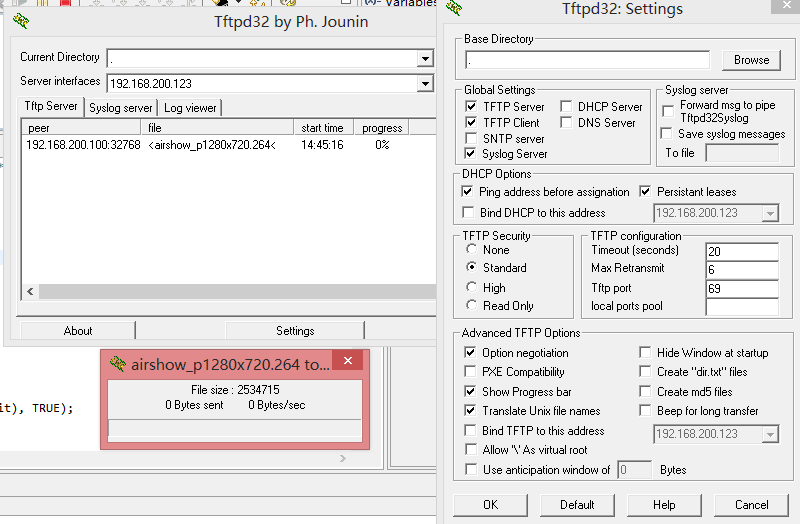Click the Tftpd32 Settings window app icon
The height and width of the screenshot is (524, 800).
(454, 8)
